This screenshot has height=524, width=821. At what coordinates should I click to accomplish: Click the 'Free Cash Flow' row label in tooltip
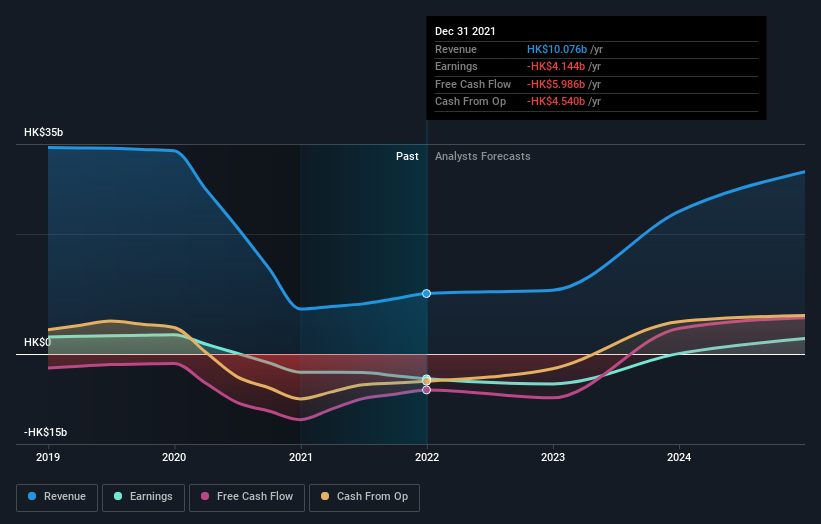click(x=473, y=84)
